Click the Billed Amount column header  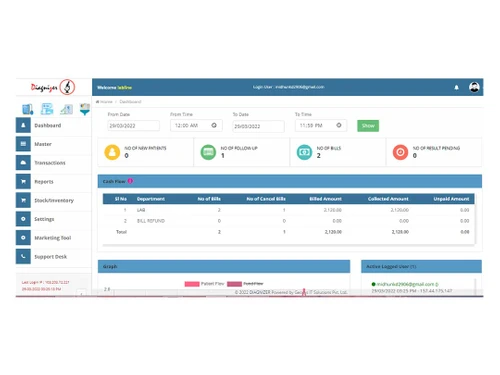(325, 199)
